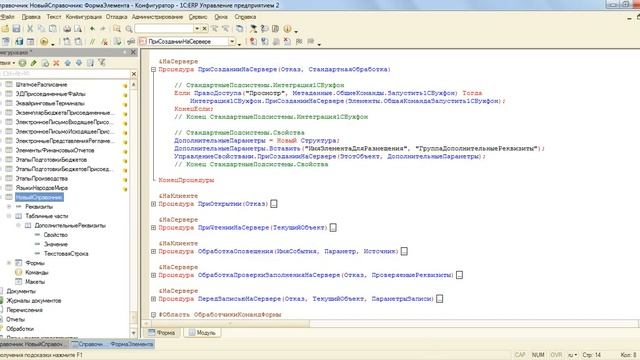Cut selection with the scissors icon

30,29
